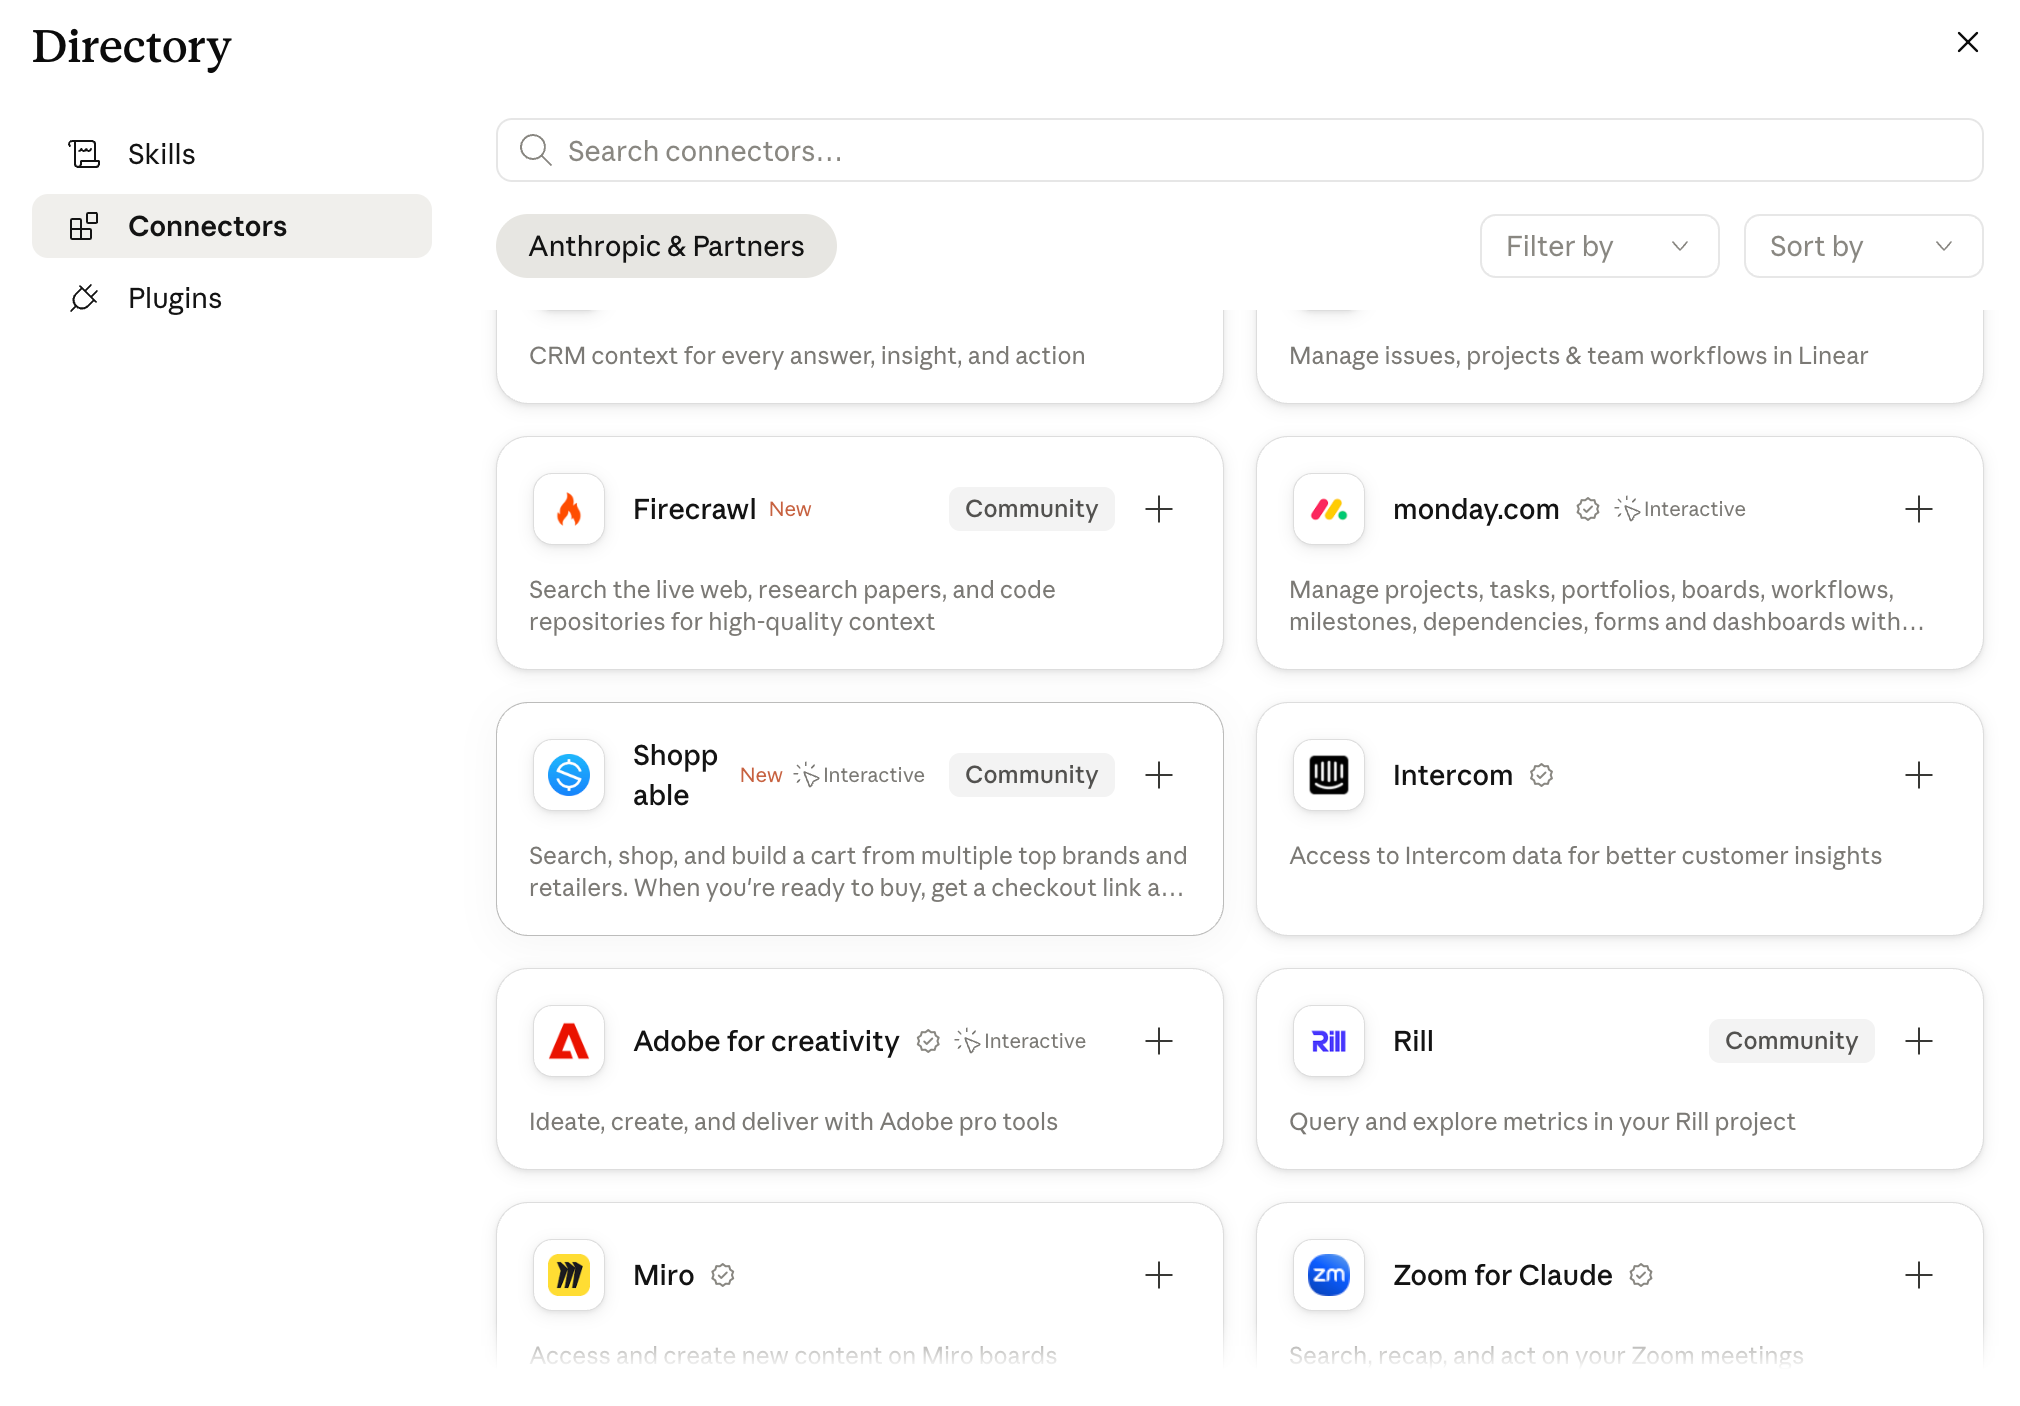
Task: Expand Sort by using its chevron arrow
Action: [1943, 246]
